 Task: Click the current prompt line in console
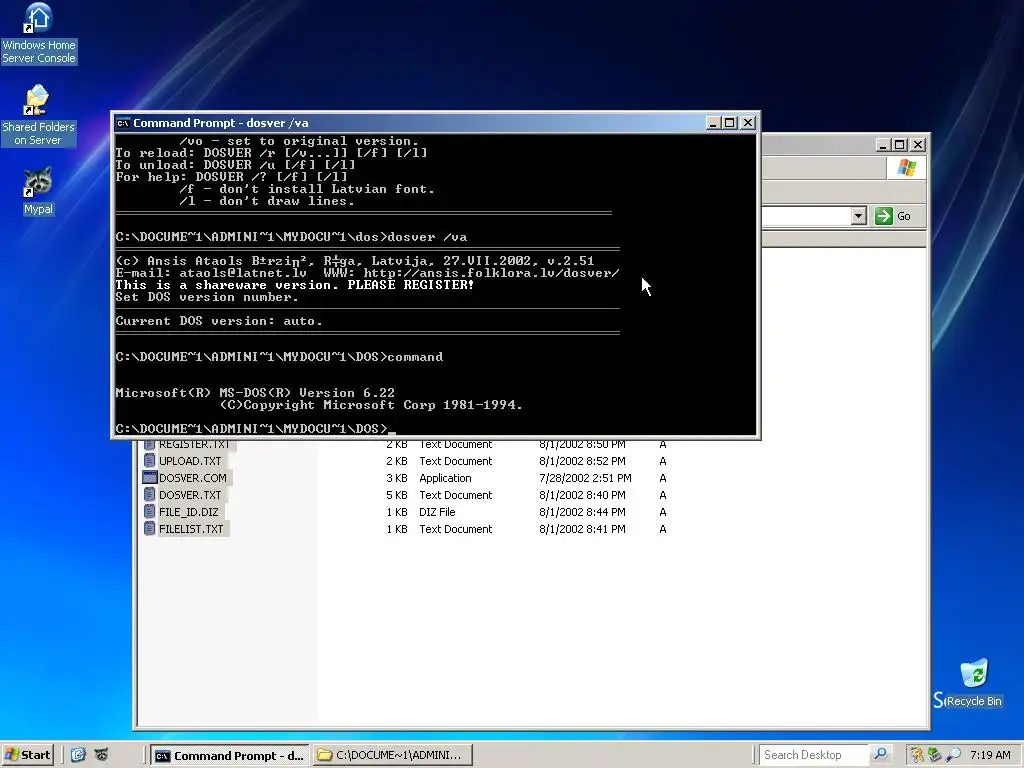coord(256,428)
